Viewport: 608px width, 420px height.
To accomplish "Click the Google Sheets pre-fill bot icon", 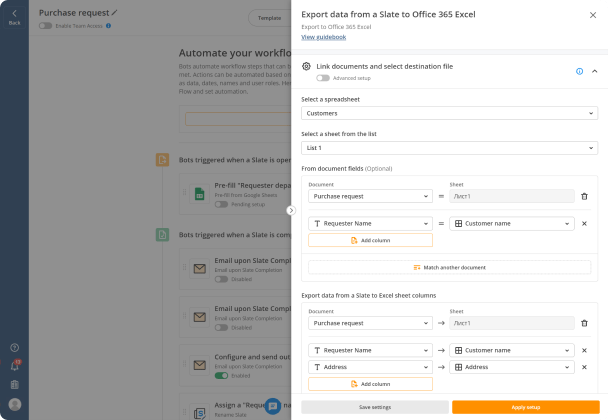I will coord(199,194).
